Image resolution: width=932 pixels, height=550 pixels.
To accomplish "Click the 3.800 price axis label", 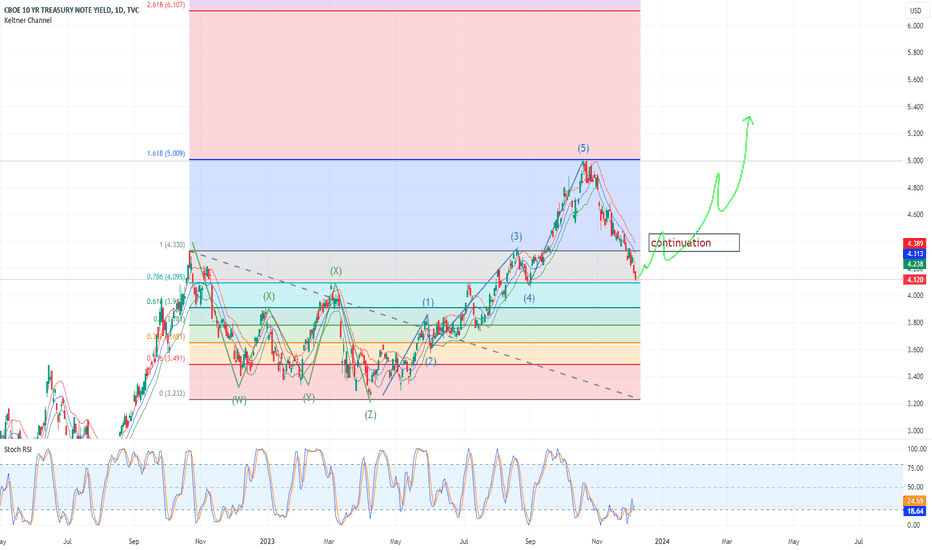I will [915, 322].
